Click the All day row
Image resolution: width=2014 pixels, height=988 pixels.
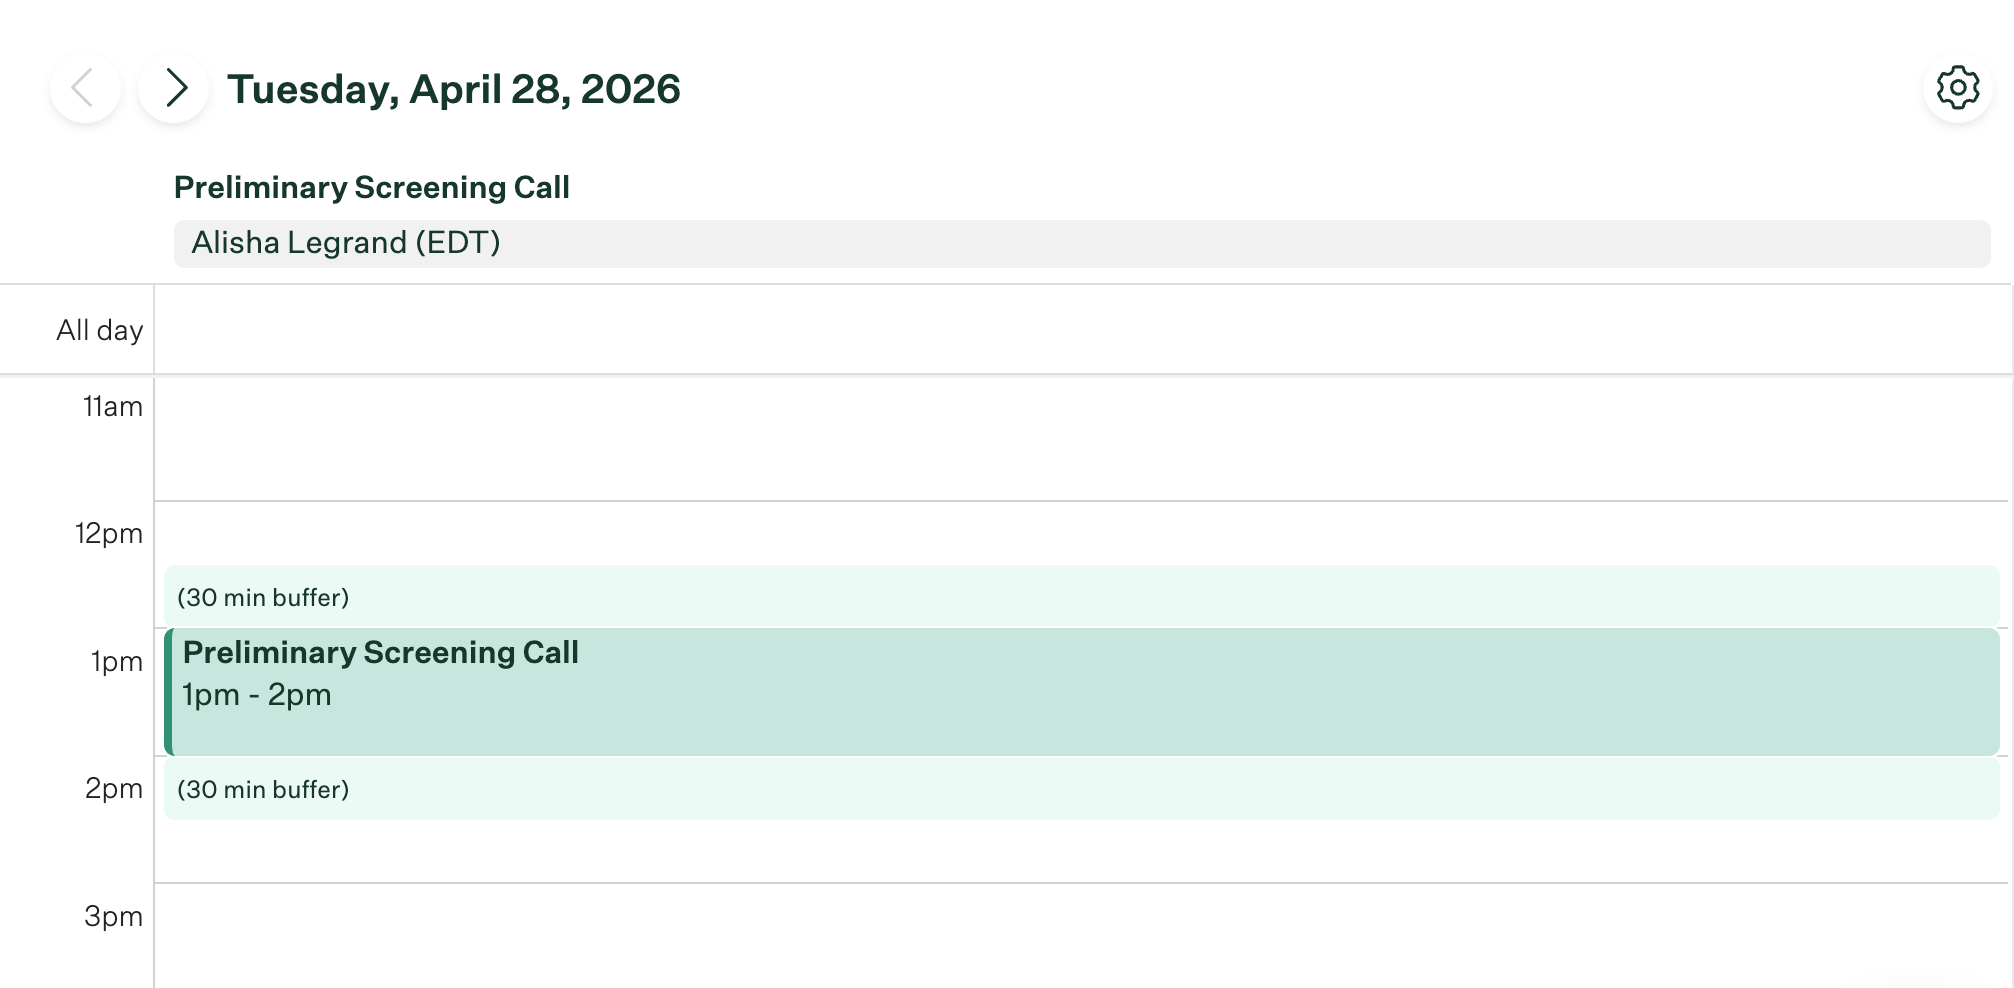(x=1000, y=328)
